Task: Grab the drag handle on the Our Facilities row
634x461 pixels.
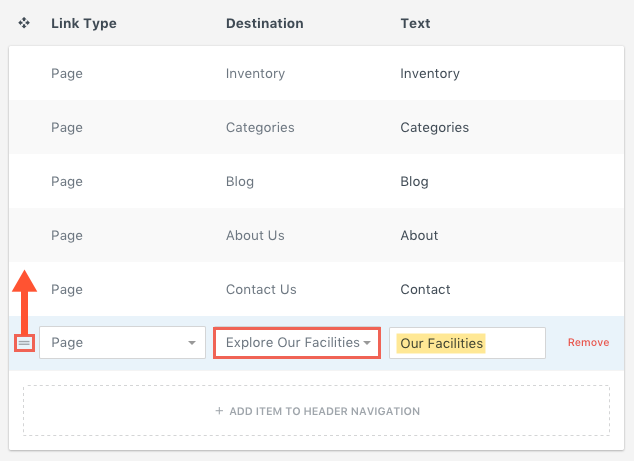Action: (24, 343)
